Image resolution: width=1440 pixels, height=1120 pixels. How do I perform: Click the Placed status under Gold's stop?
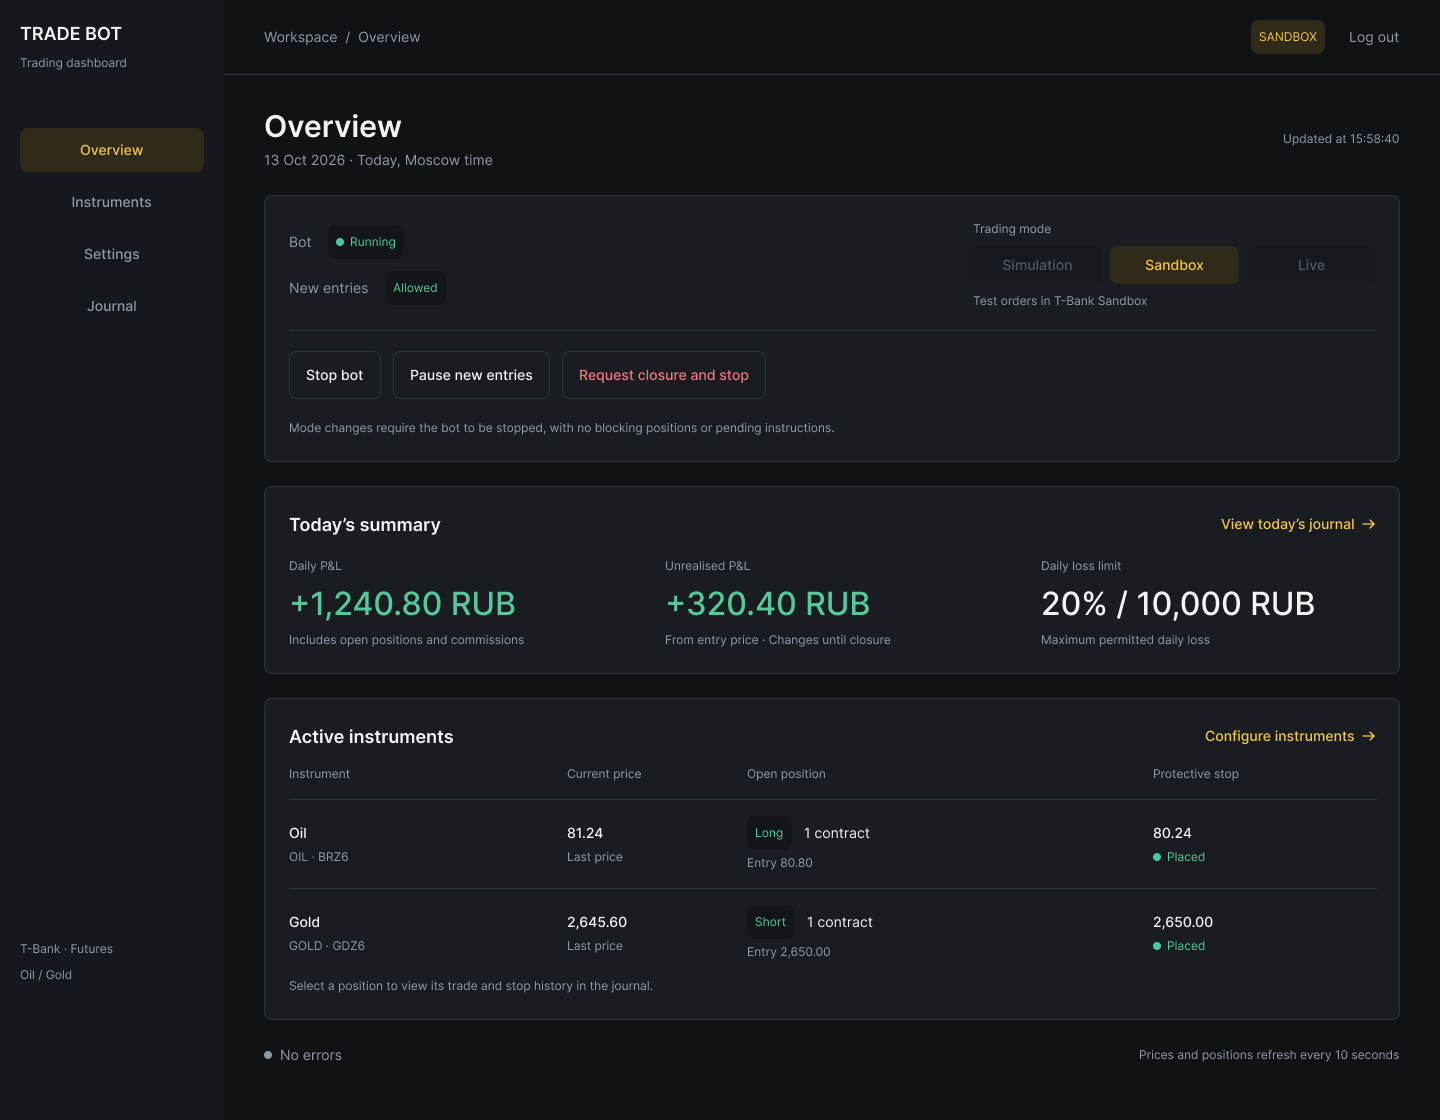pyautogui.click(x=1179, y=946)
